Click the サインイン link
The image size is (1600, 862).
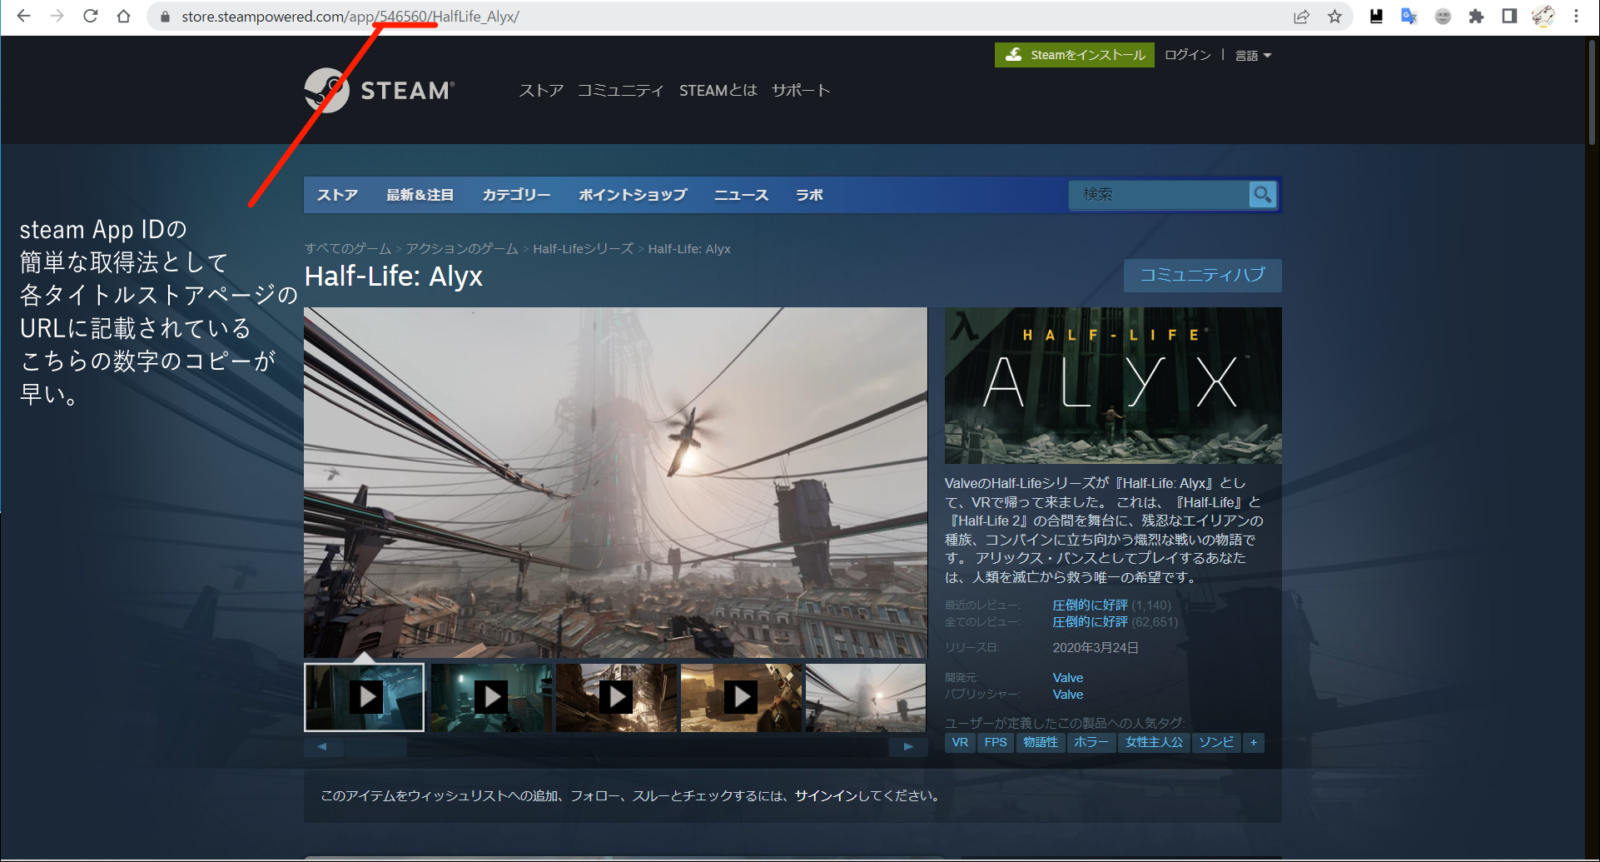tap(827, 796)
